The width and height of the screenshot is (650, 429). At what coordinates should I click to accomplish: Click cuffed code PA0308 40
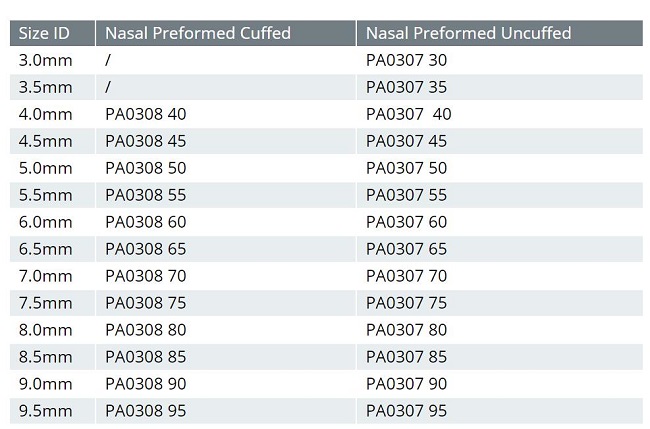[146, 114]
